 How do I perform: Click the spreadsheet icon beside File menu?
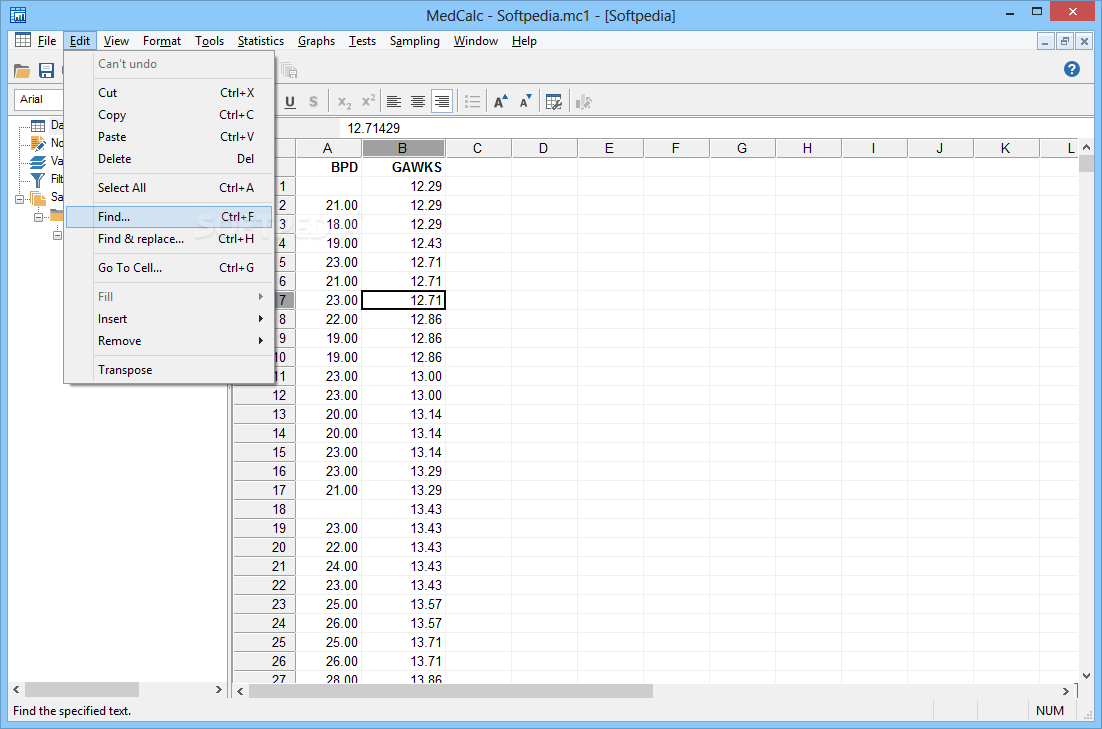coord(22,40)
